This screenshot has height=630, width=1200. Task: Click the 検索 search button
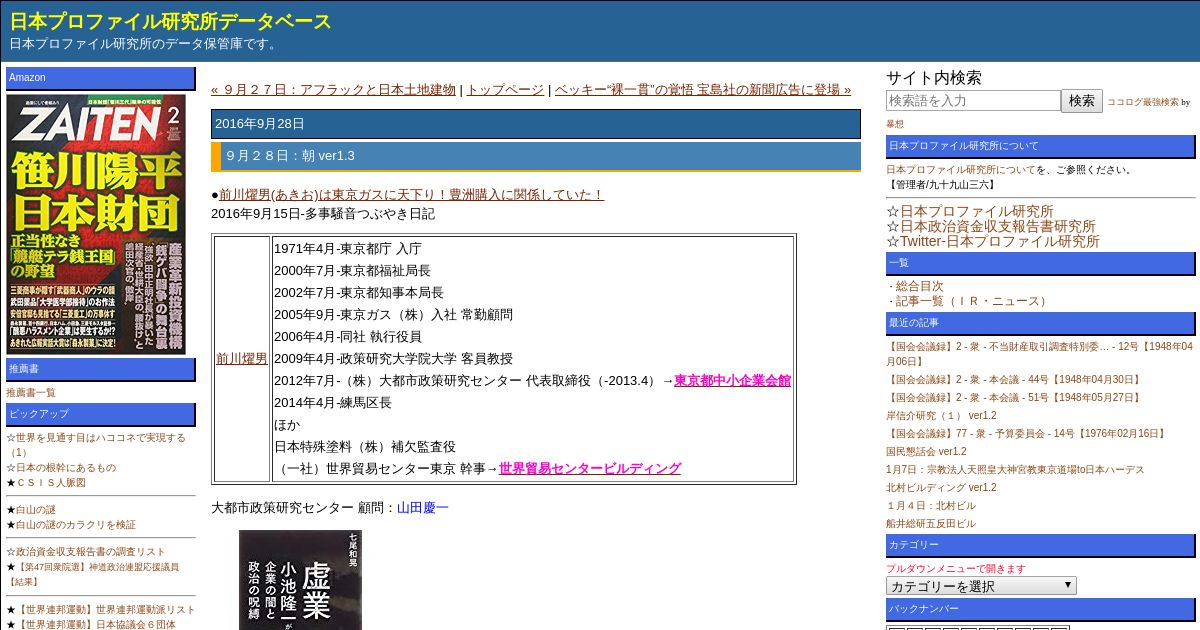click(x=1082, y=100)
